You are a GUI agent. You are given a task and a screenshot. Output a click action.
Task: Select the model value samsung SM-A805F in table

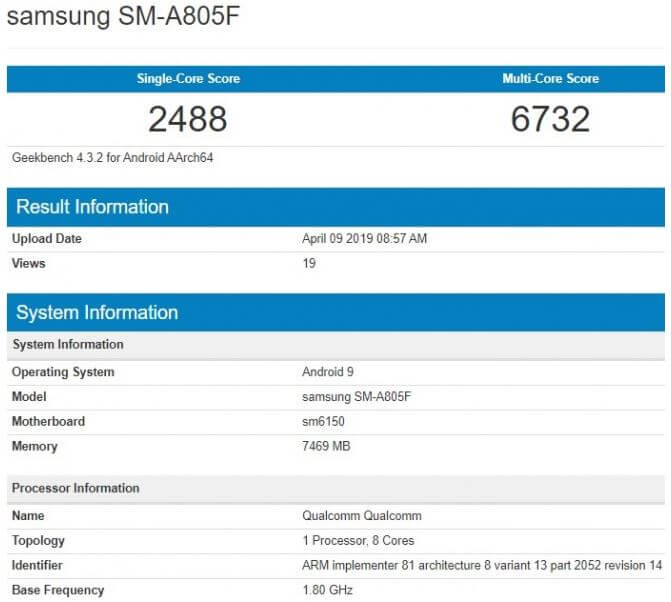[356, 397]
